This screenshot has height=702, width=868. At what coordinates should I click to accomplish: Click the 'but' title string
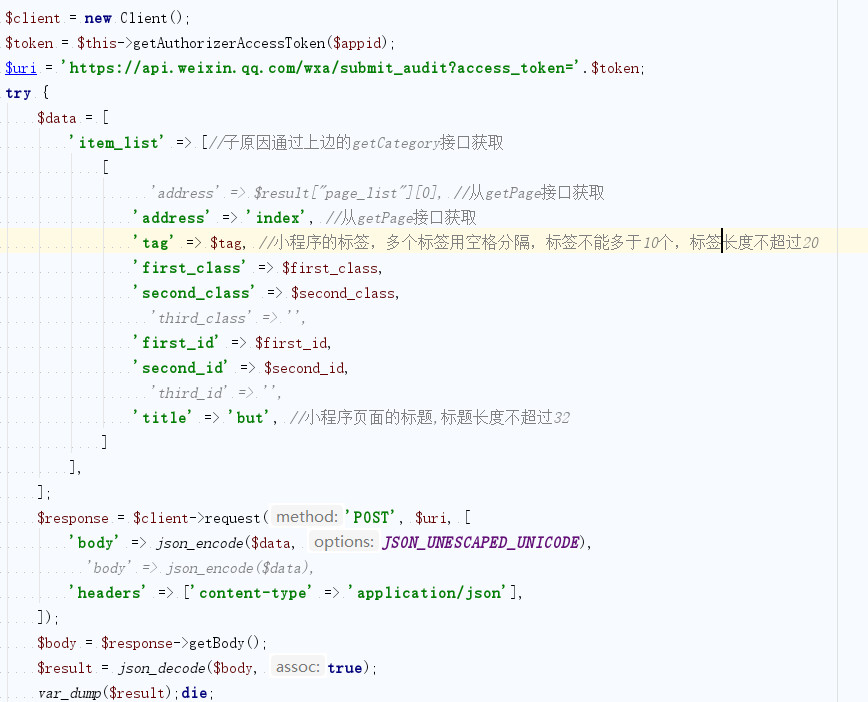point(250,417)
